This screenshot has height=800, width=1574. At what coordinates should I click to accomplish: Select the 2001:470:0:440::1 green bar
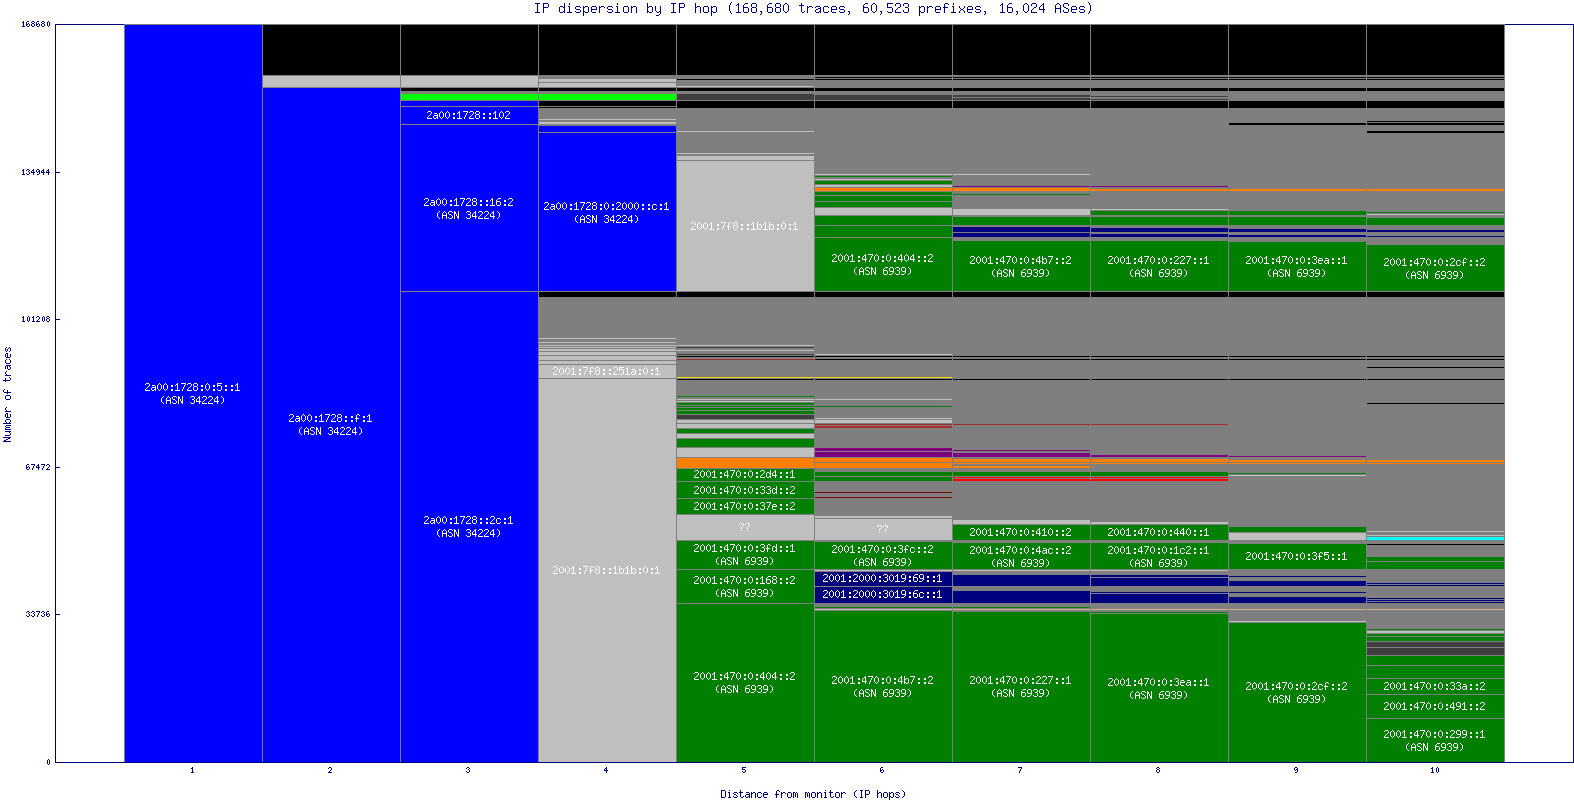pos(1159,532)
